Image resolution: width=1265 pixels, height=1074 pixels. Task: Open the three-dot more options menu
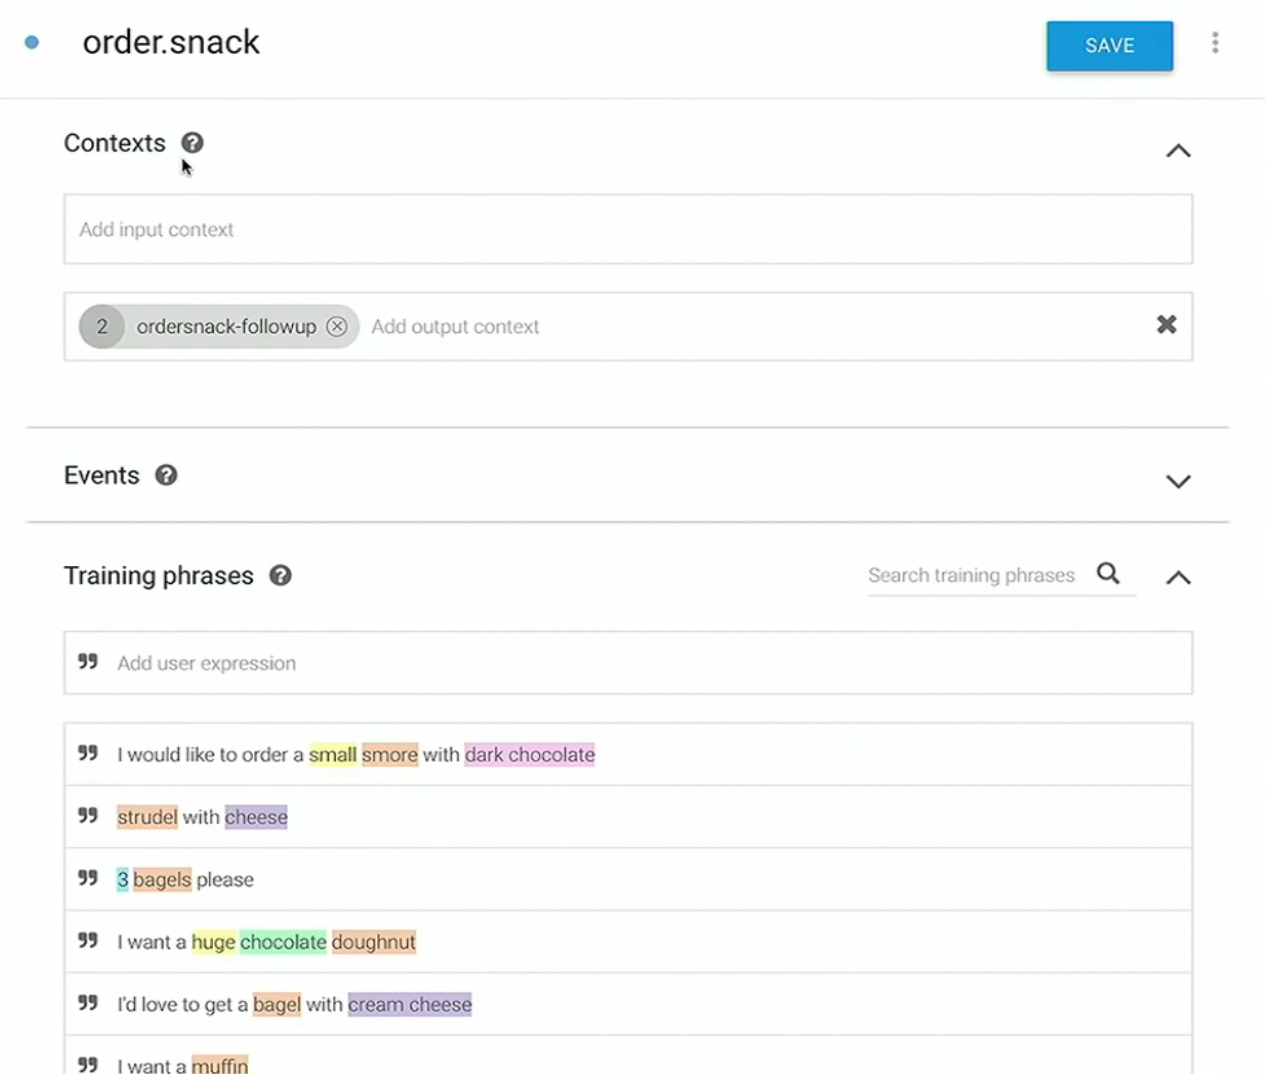(1215, 43)
